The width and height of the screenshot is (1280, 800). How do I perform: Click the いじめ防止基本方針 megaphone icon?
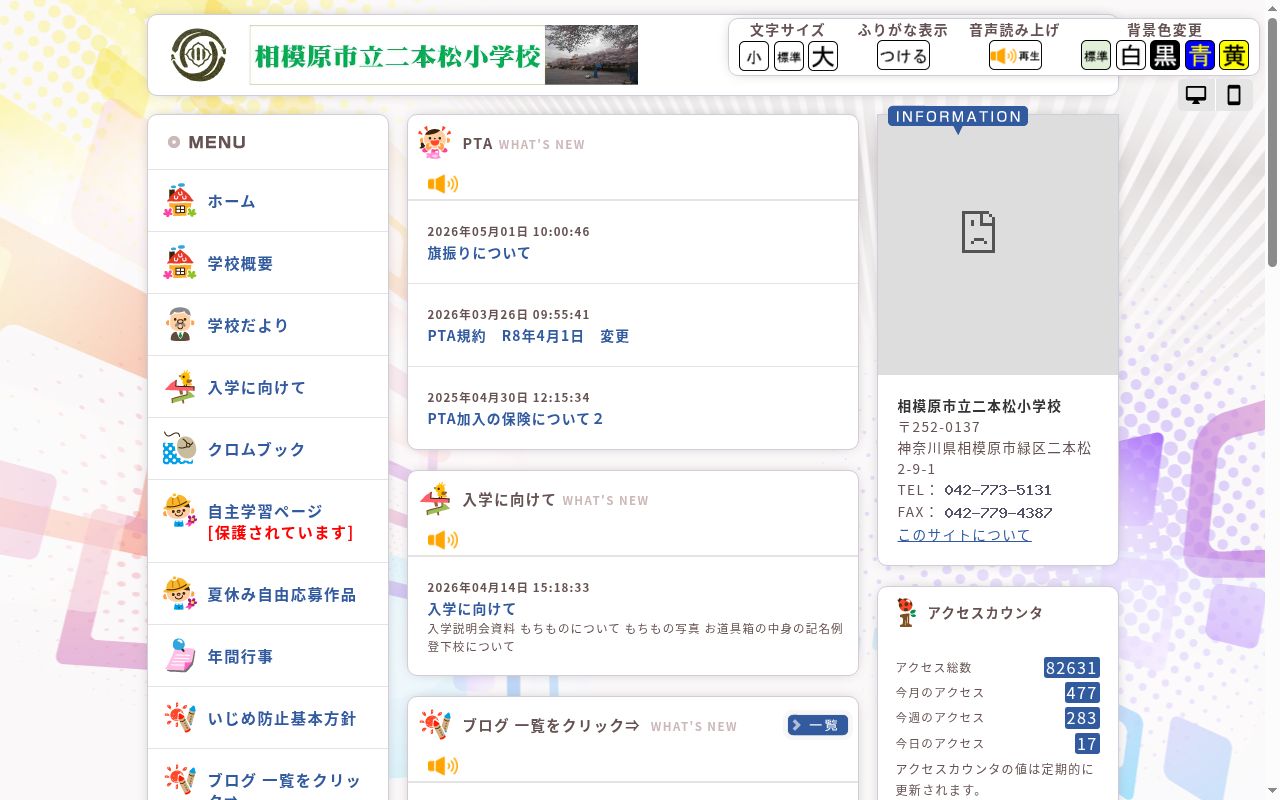pyautogui.click(x=180, y=719)
